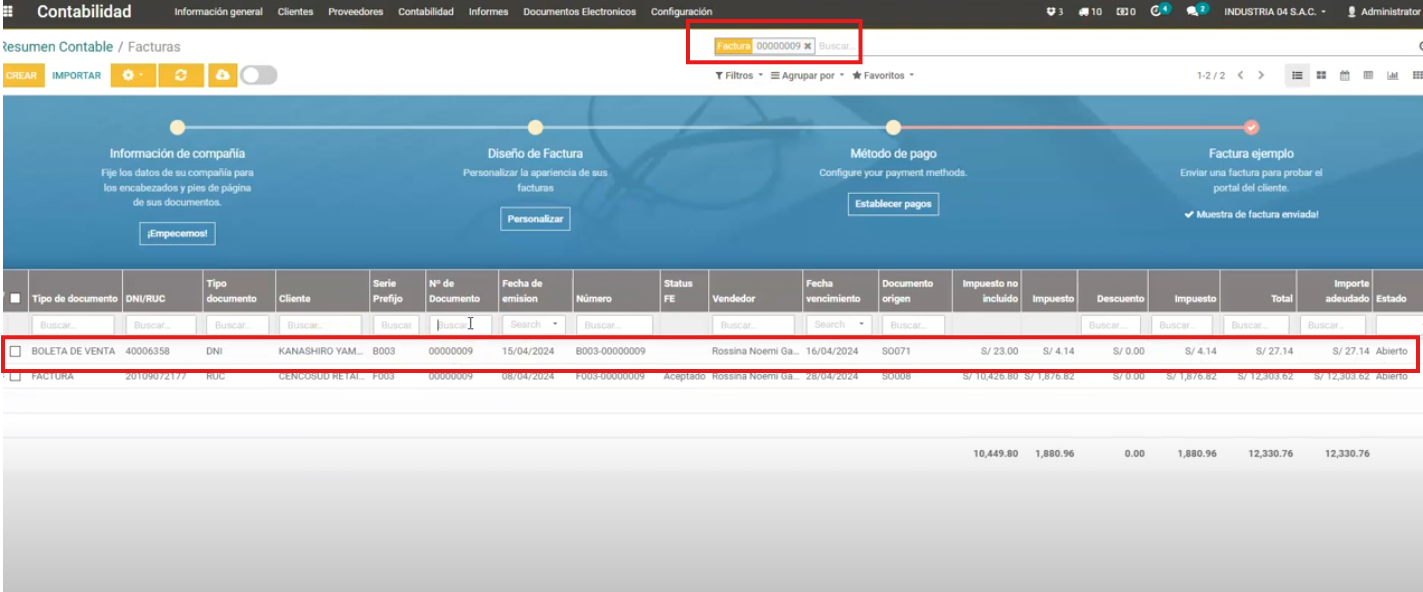
Task: Open the apps grid menu icon
Action: tap(8, 12)
